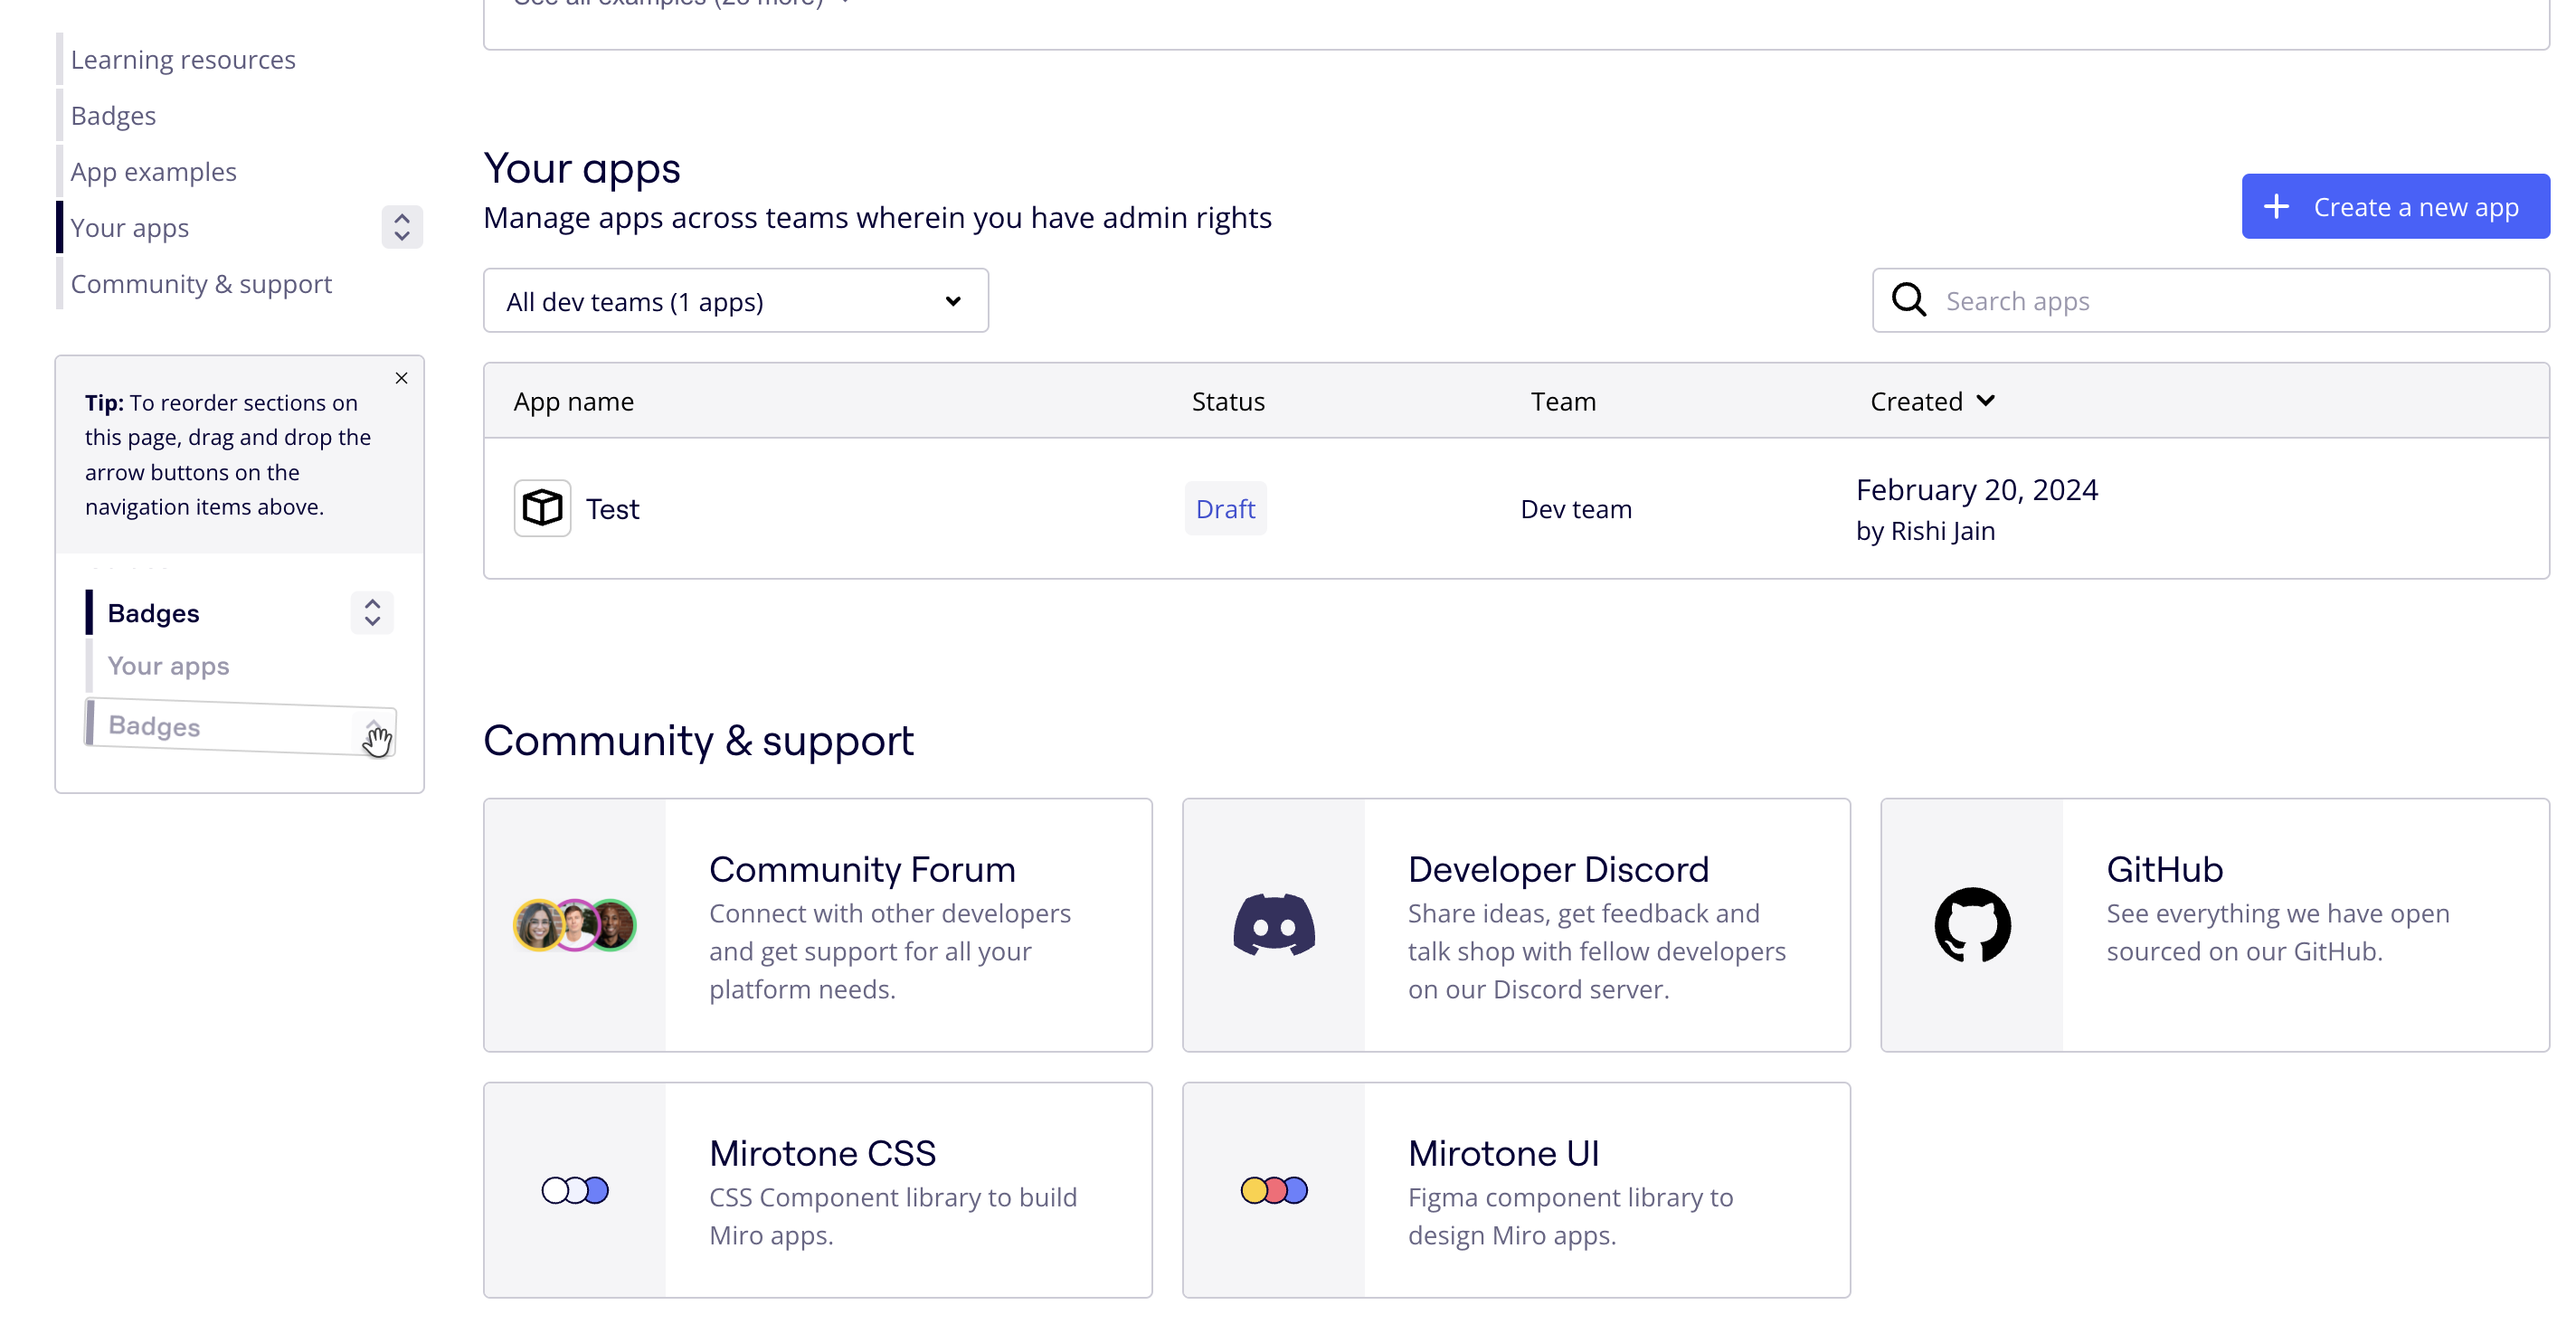Click the Mirotone CSS circles icon
The height and width of the screenshot is (1324, 2576).
click(x=574, y=1190)
